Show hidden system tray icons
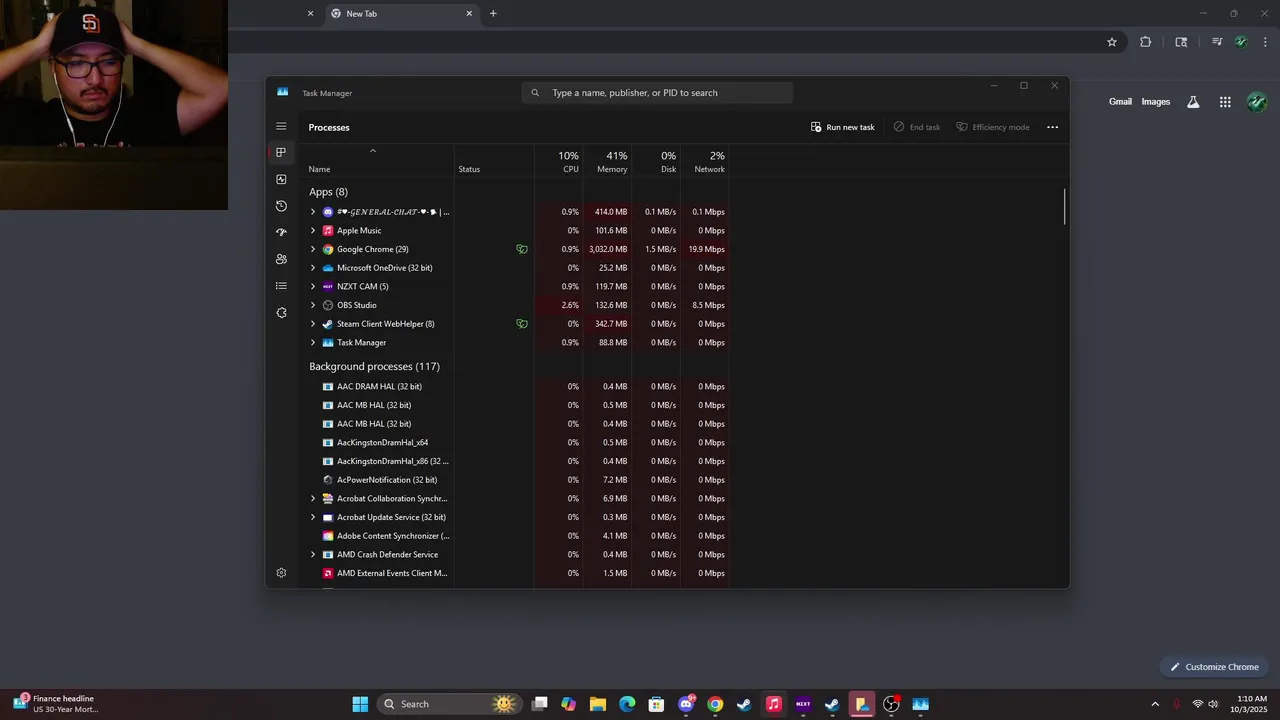The width and height of the screenshot is (1280, 720). pos(1155,704)
